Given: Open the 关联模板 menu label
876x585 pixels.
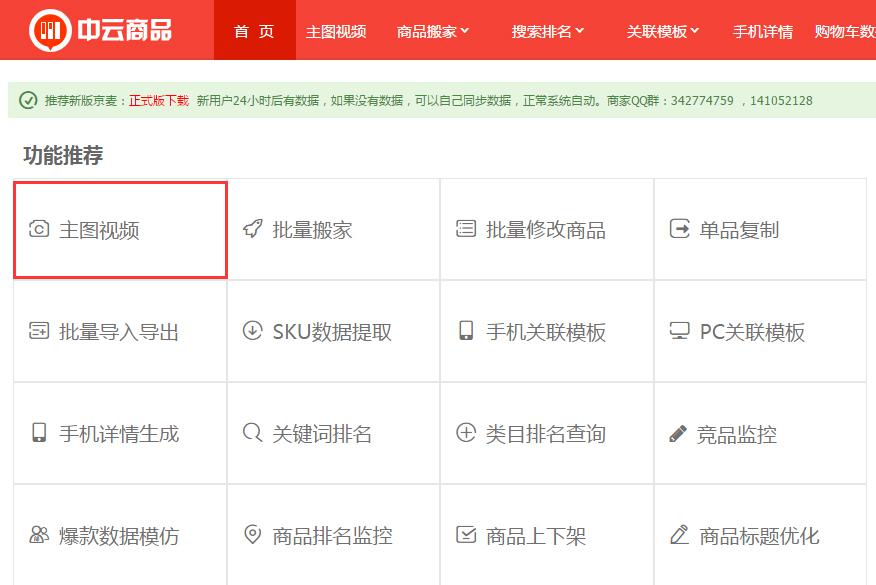Looking at the screenshot, I should [656, 31].
